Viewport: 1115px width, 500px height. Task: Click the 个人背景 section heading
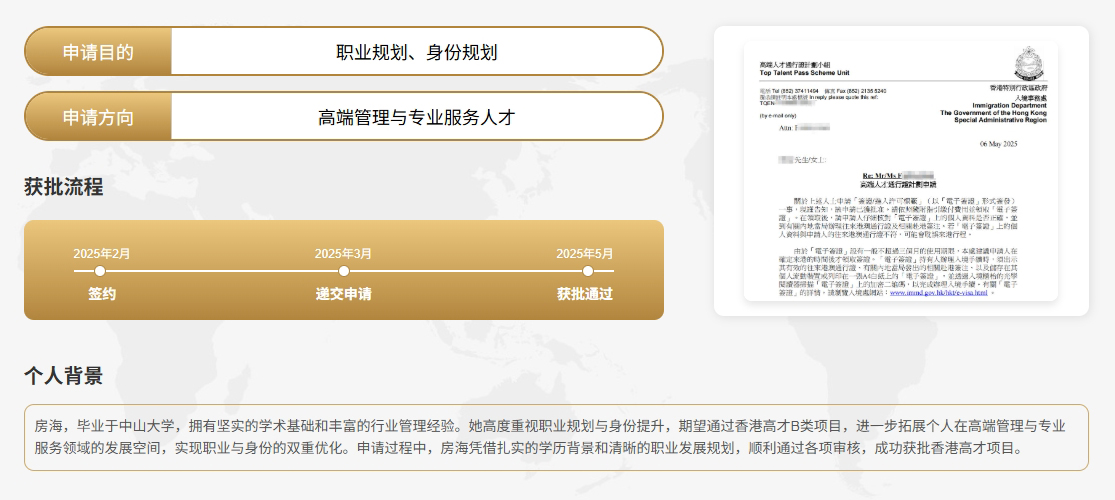click(63, 376)
